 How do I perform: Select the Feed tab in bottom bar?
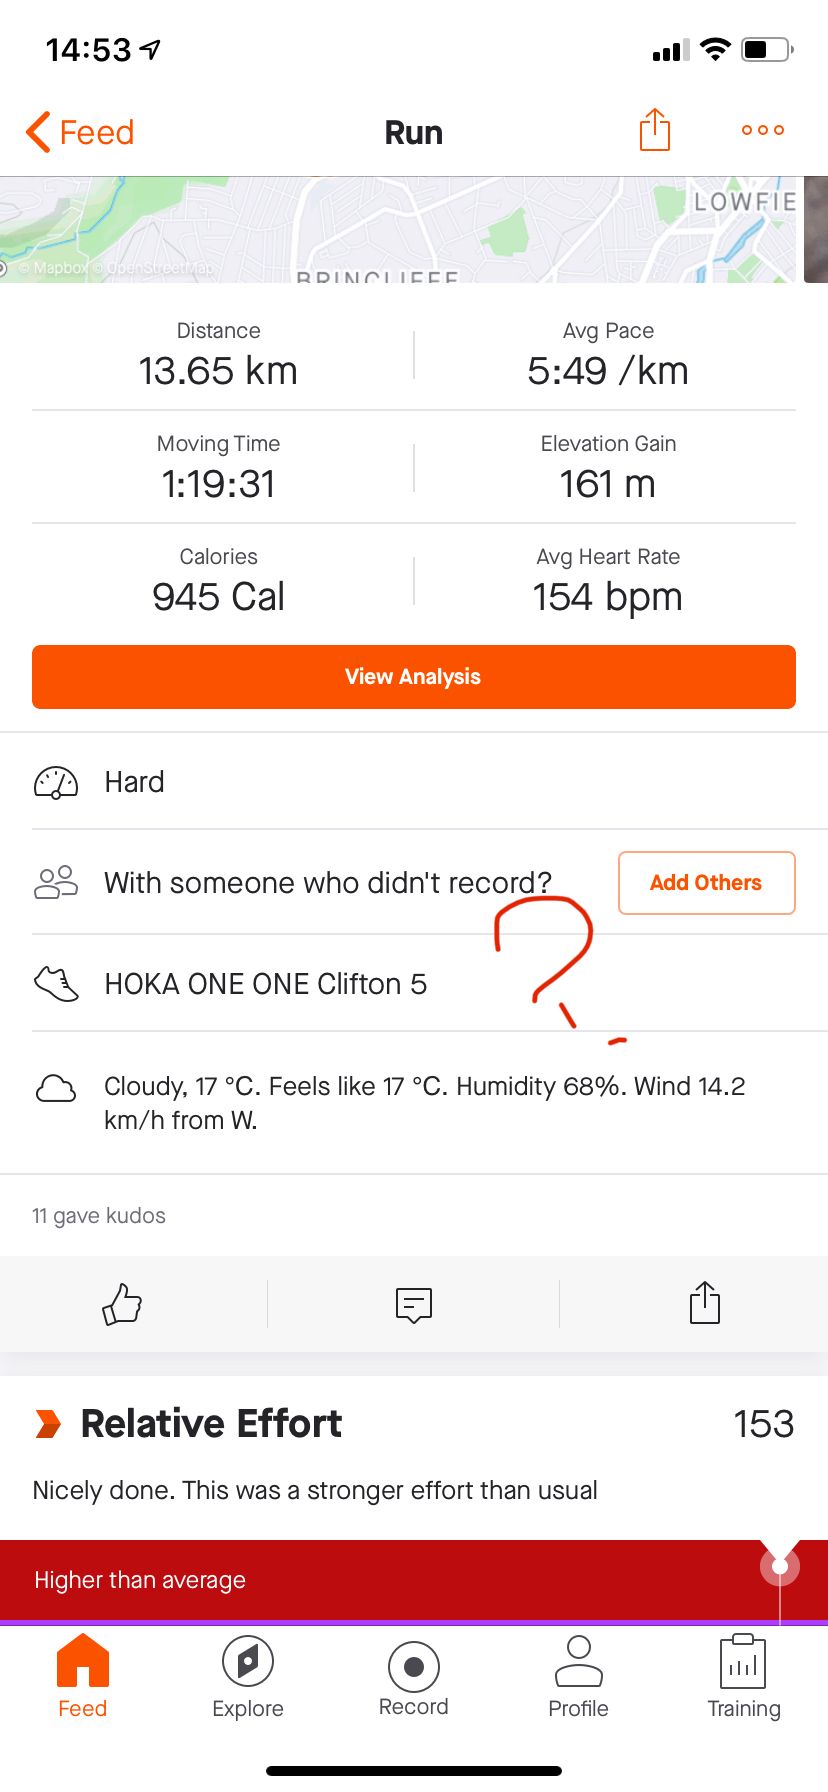coord(83,1678)
